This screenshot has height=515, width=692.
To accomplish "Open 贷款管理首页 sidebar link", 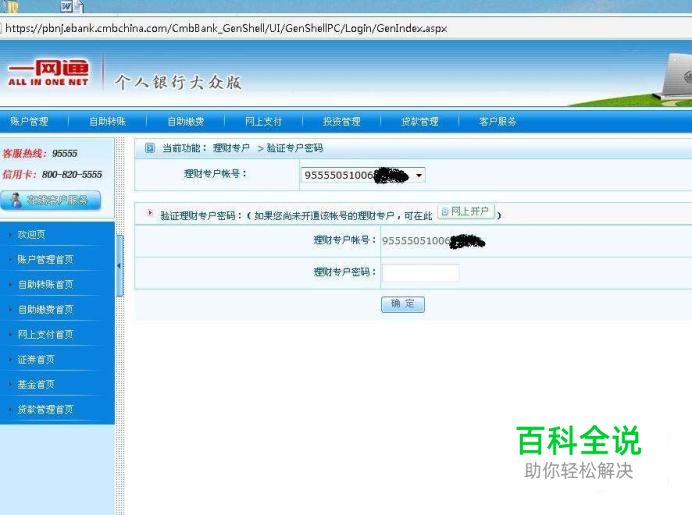I will 45,410.
